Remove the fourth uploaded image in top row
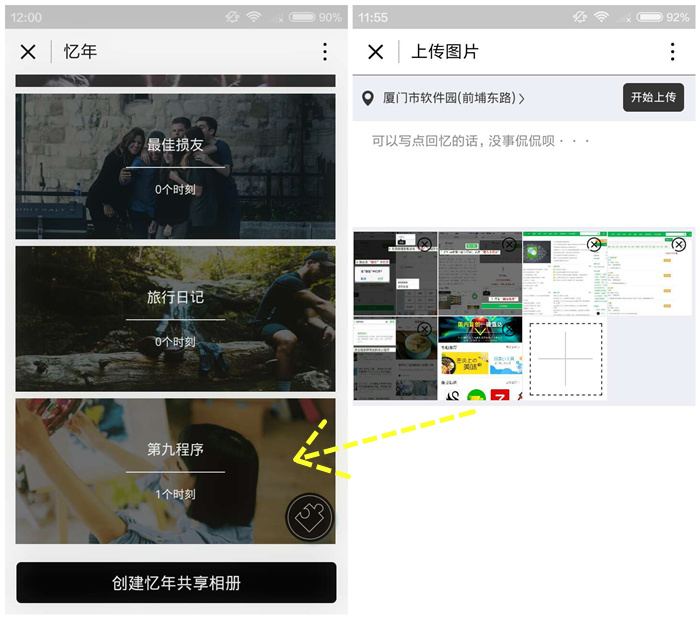The height and width of the screenshot is (619, 700). tap(679, 244)
